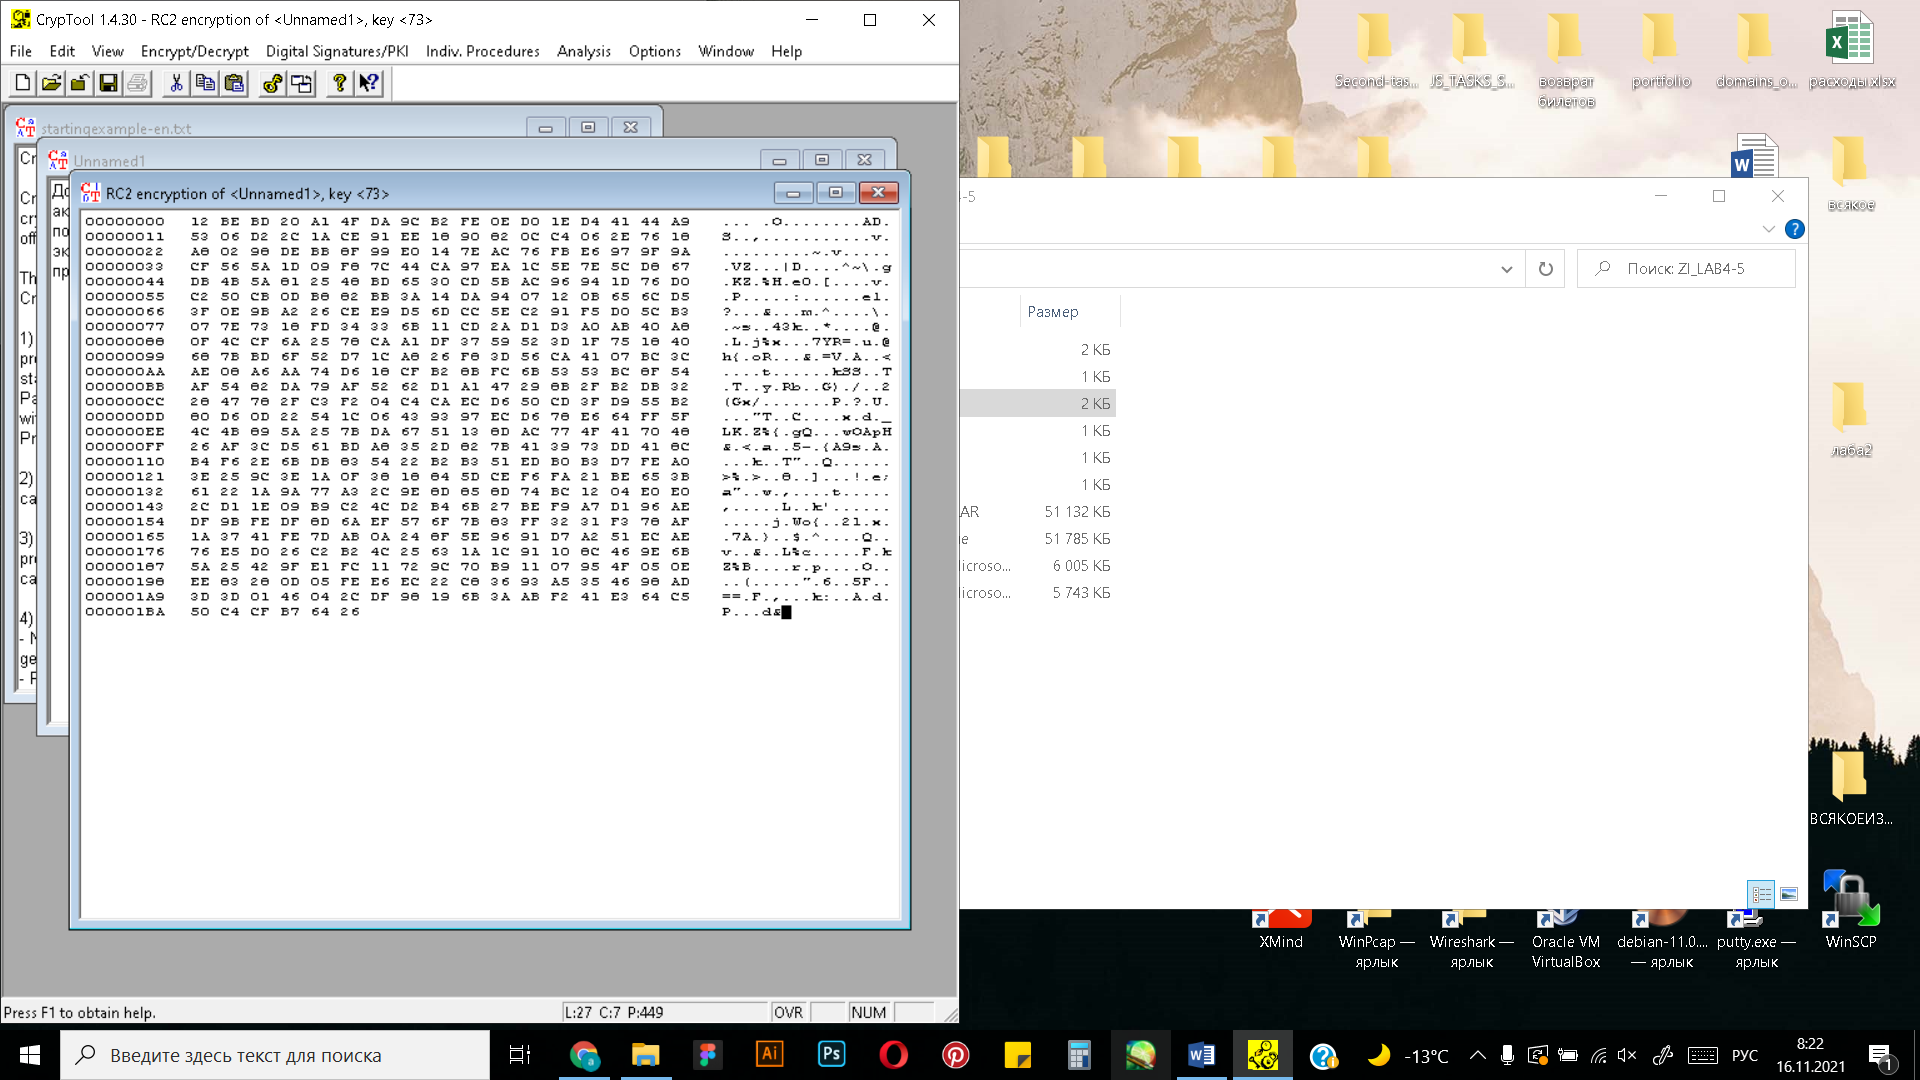Screen dimensions: 1920x1080
Task: Click the Explorer search box Поиск: ZI_LAB4-5
Action: pyautogui.click(x=1686, y=268)
